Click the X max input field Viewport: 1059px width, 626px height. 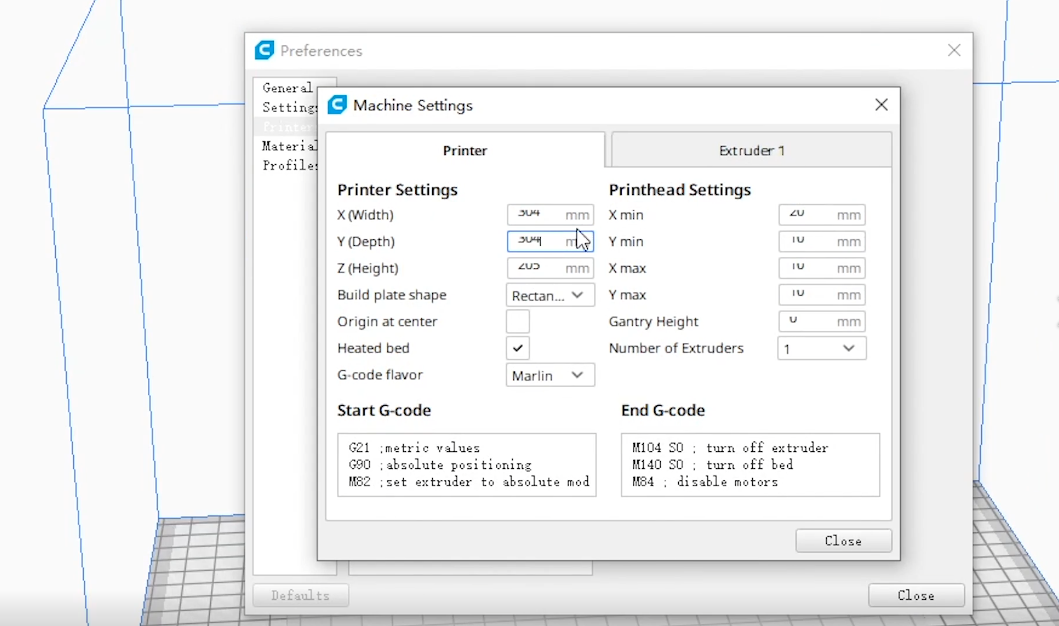point(822,268)
